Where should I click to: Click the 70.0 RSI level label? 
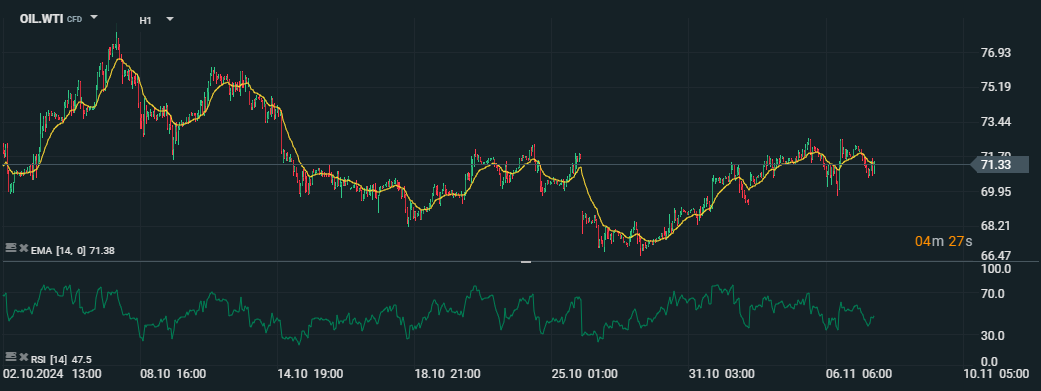point(998,293)
